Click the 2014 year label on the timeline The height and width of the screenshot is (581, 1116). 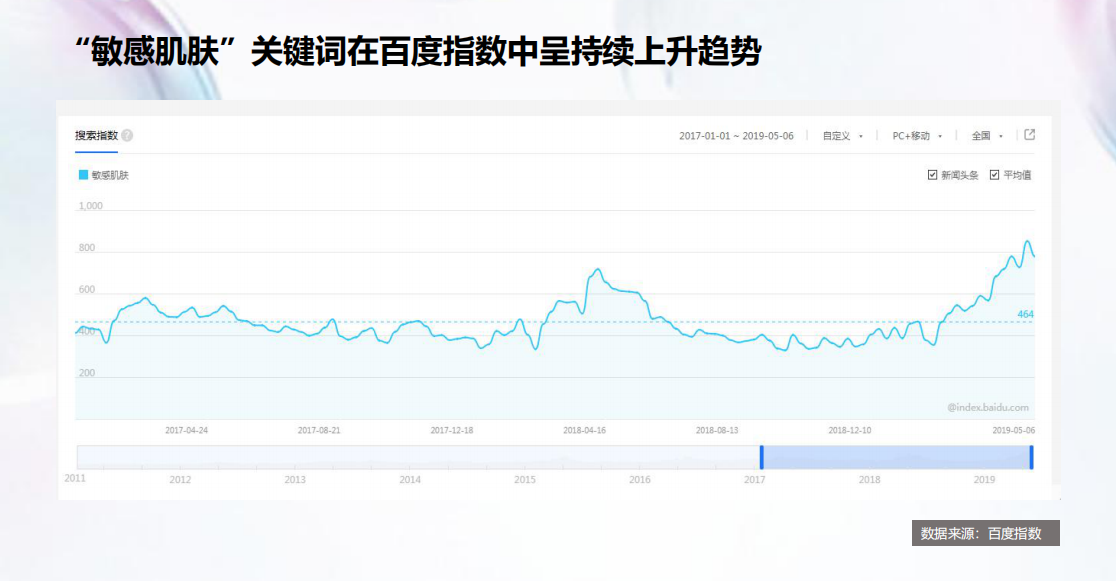[x=410, y=480]
